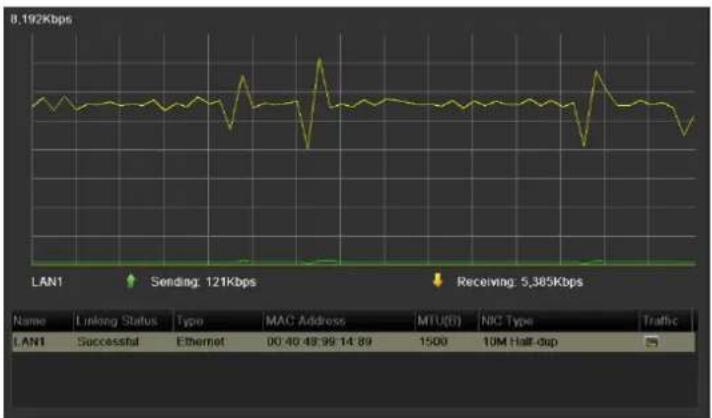Select the LAN1 row name cell
The width and height of the screenshot is (712, 418).
(29, 341)
